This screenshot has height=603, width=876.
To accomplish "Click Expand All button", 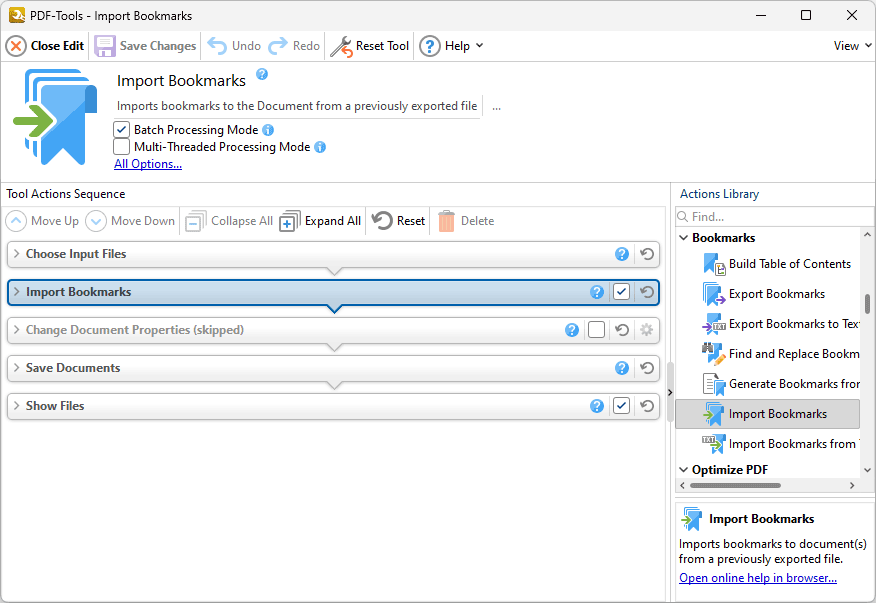I will (320, 221).
